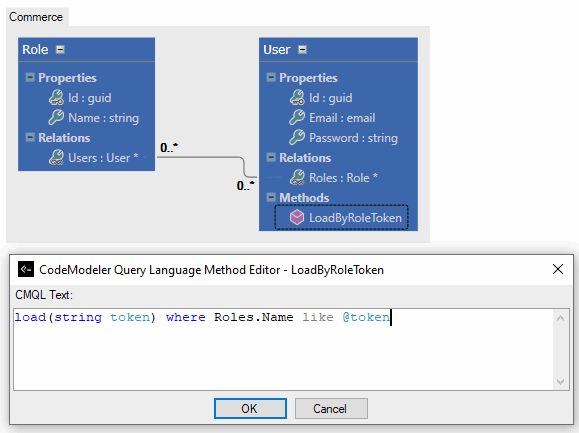Close the CodeModeler Query Language Method Editor
This screenshot has height=433, width=579.
tap(558, 269)
